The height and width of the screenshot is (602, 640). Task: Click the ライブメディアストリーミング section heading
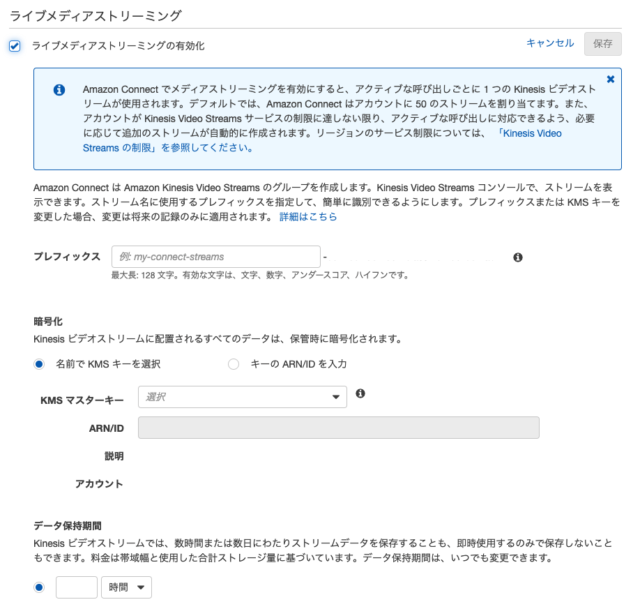pyautogui.click(x=95, y=16)
